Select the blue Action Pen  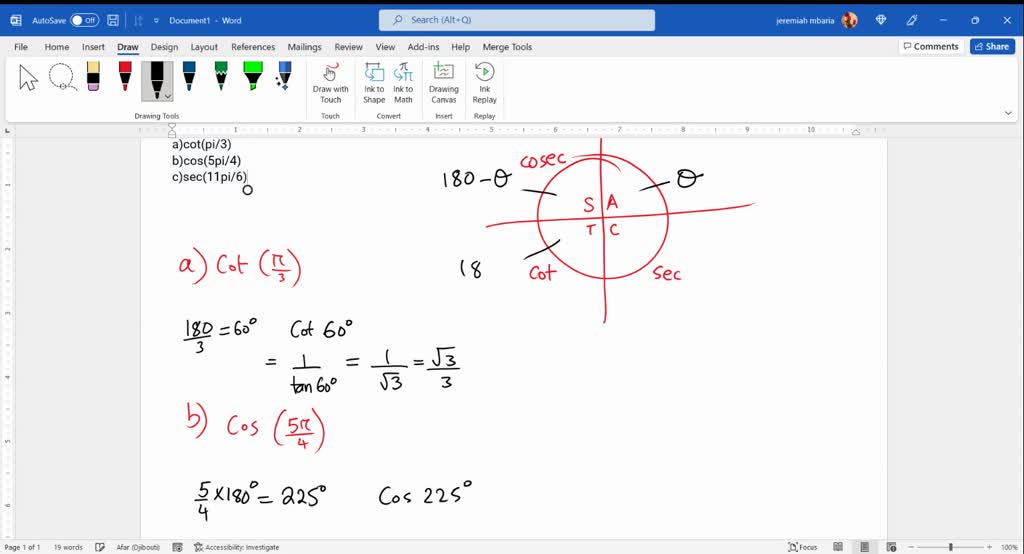click(x=284, y=76)
